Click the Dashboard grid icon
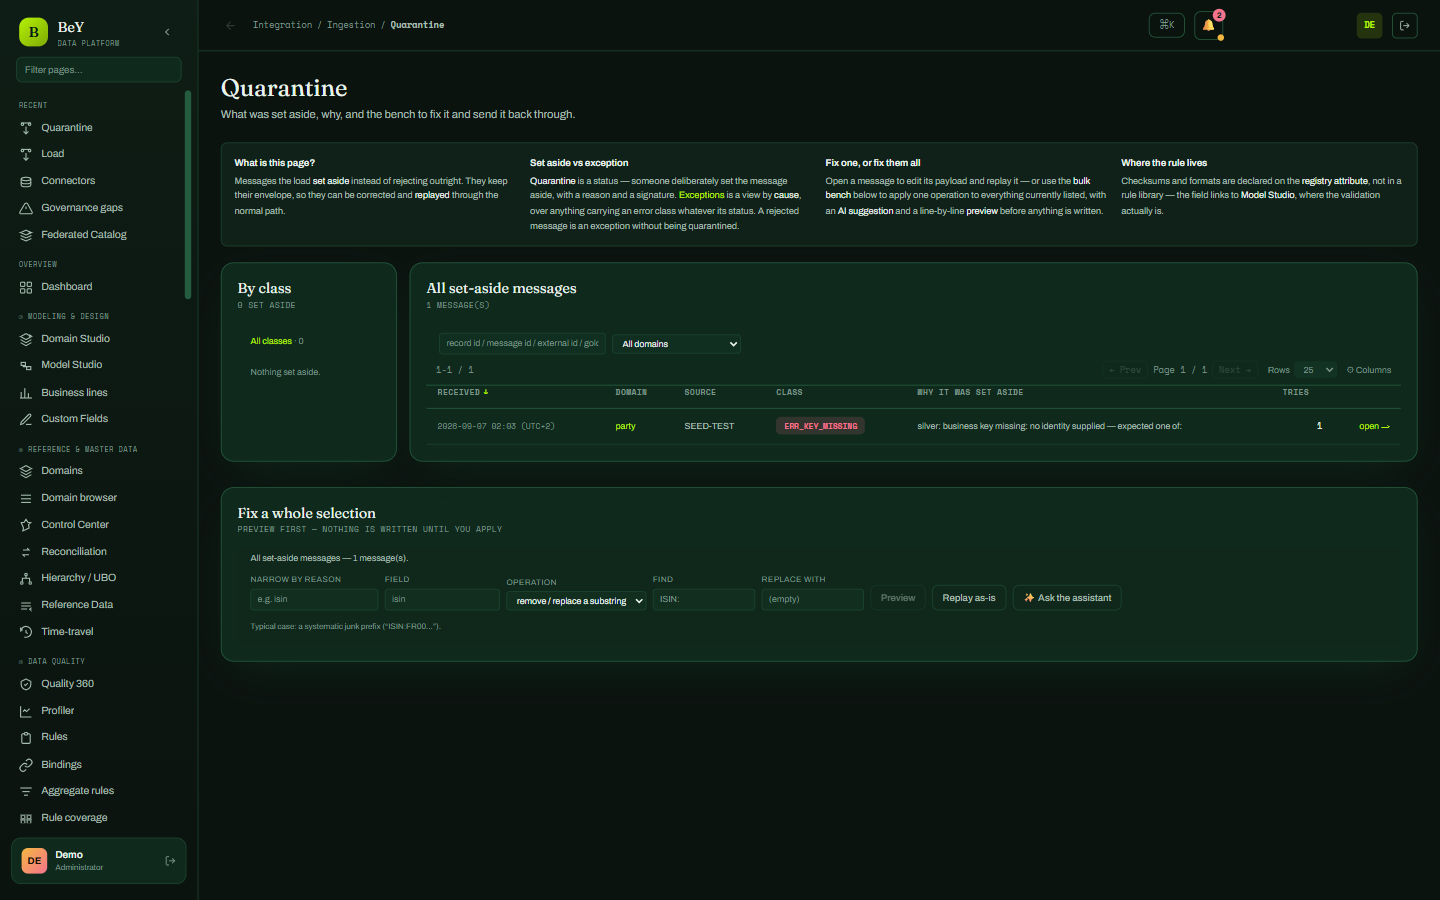The width and height of the screenshot is (1440, 900). coord(26,287)
